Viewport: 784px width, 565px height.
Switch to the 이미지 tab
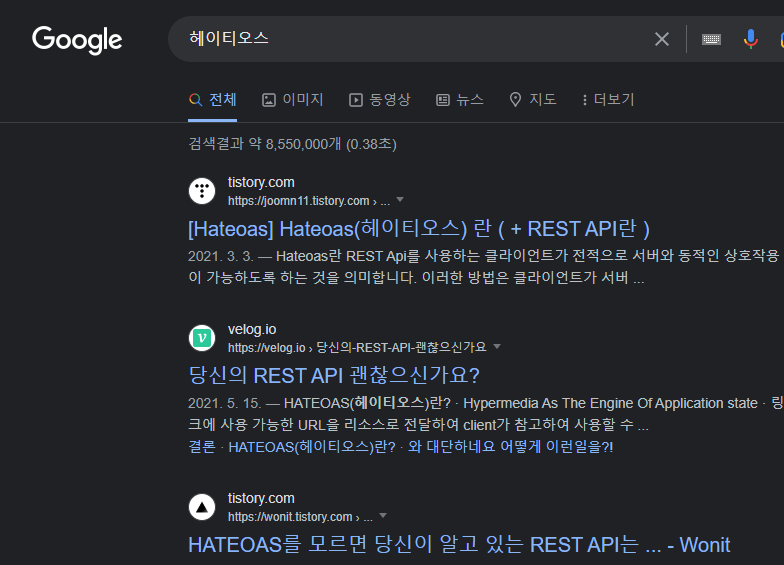click(292, 100)
